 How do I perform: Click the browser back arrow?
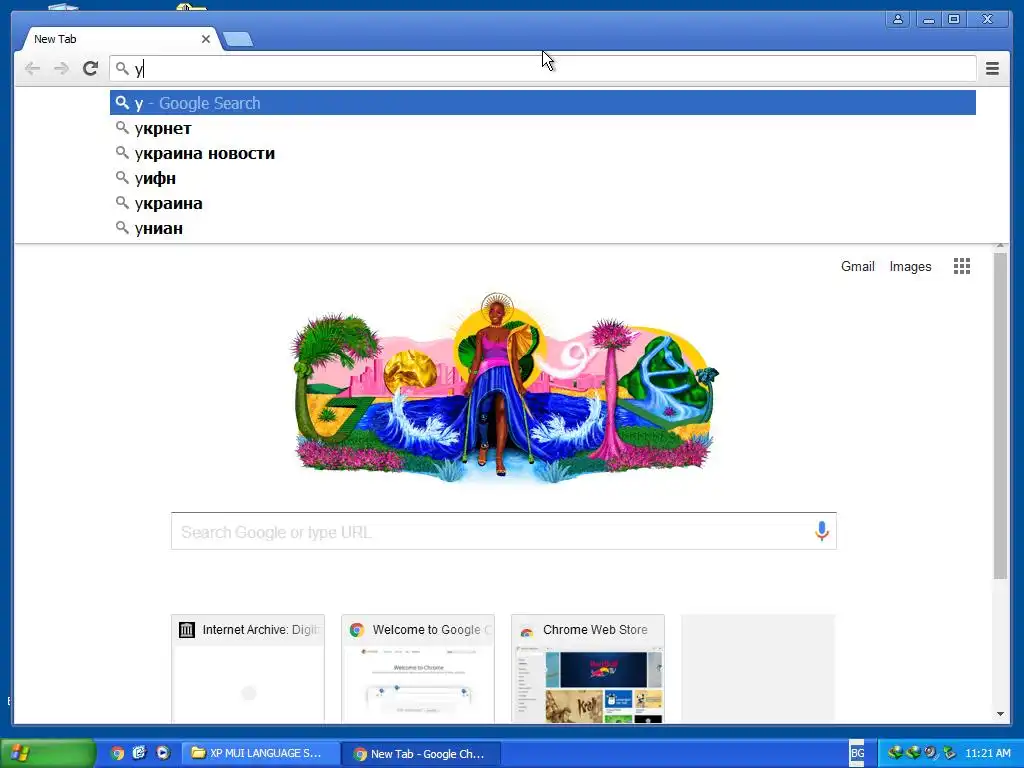[x=32, y=69]
